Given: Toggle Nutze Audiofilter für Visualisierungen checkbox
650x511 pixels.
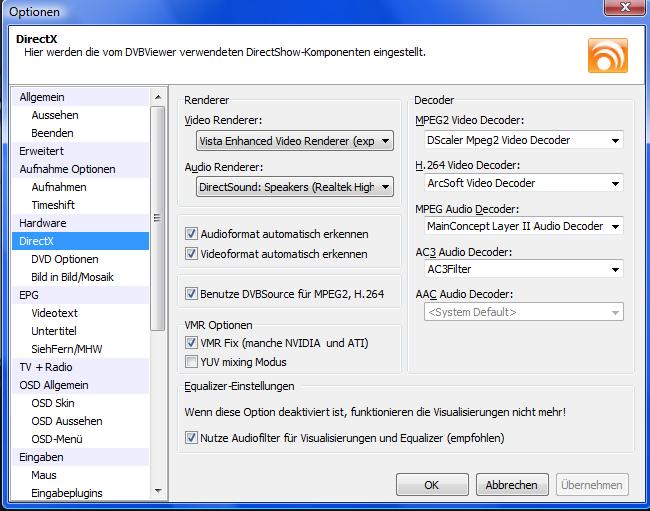Looking at the screenshot, I should [x=191, y=438].
